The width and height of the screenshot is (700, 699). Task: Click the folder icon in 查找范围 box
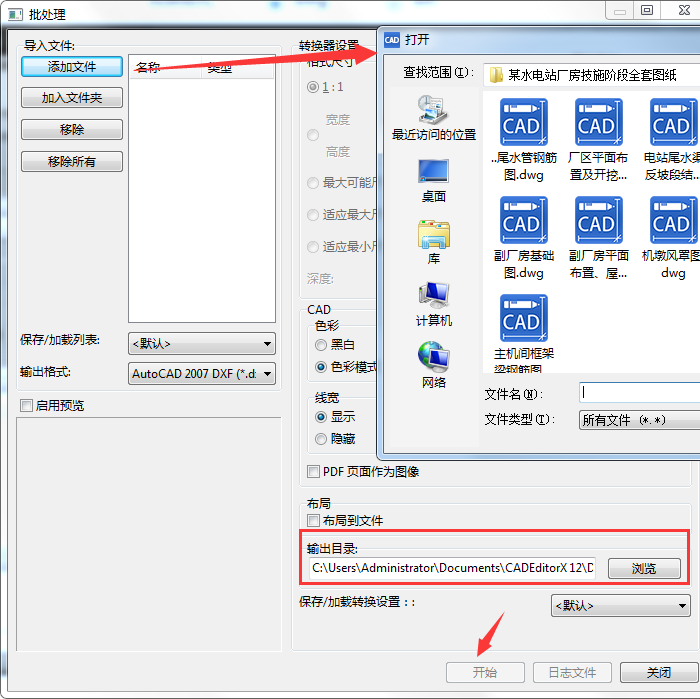pos(496,75)
